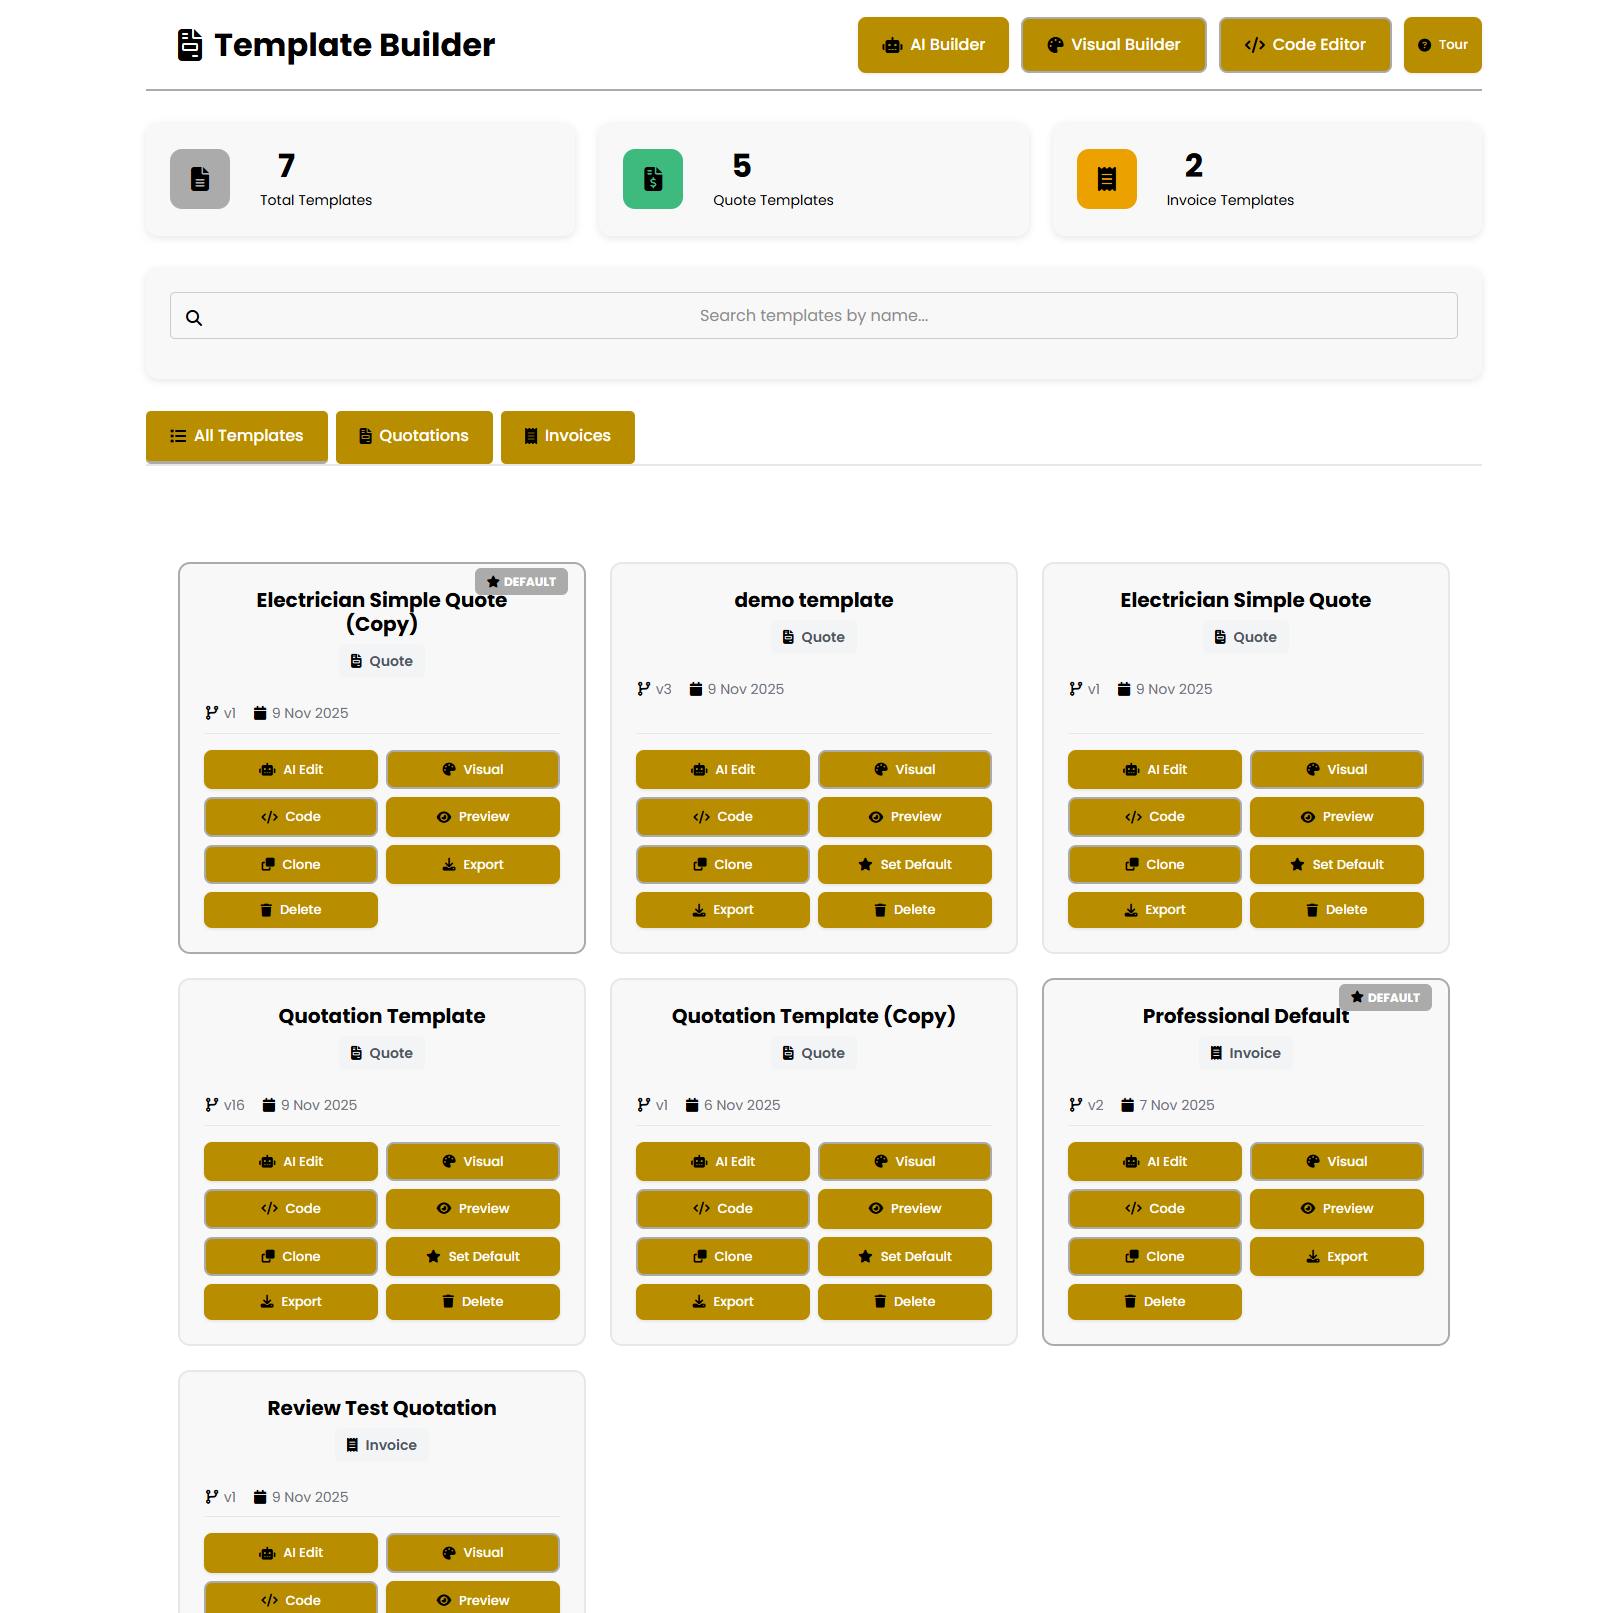Start the Tour from the header
The height and width of the screenshot is (1613, 1616).
[1442, 44]
